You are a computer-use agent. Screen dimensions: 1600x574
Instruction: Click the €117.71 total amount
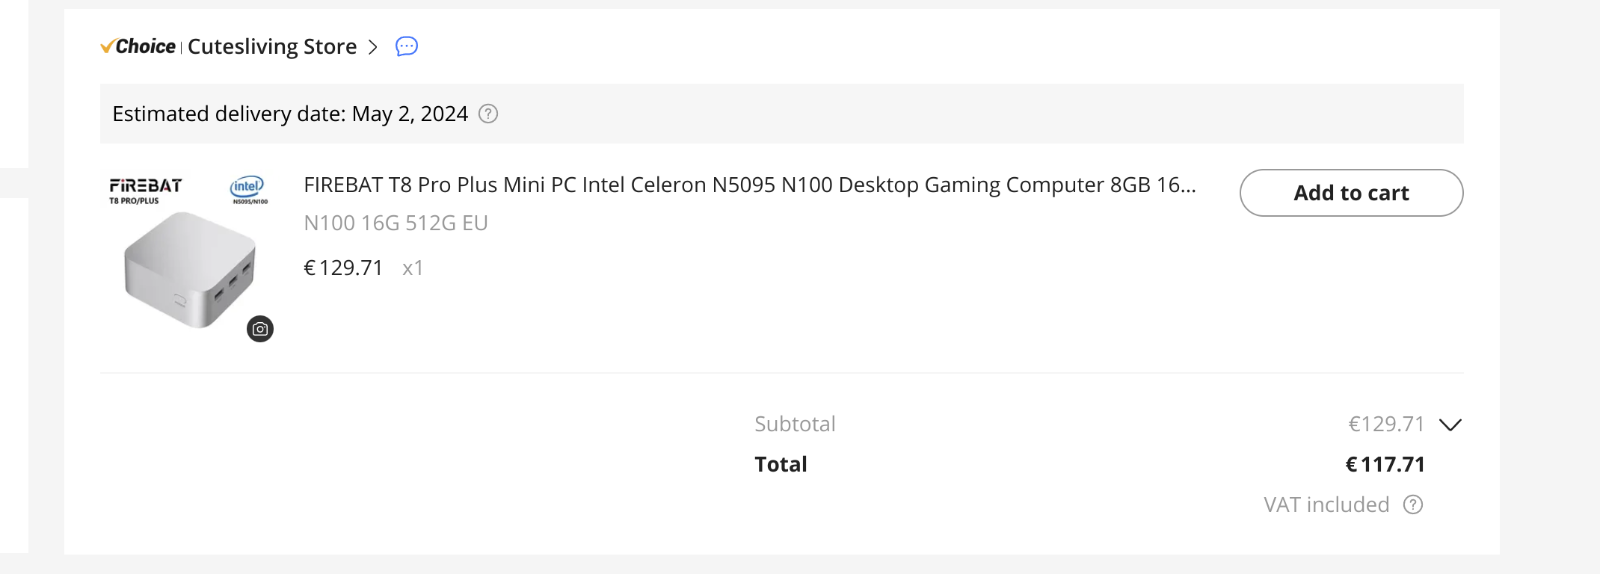point(1385,464)
